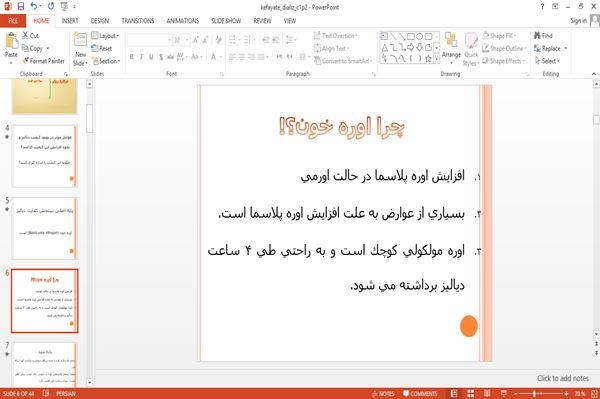Toggle center text alignment
The height and width of the screenshot is (399, 600).
click(241, 57)
